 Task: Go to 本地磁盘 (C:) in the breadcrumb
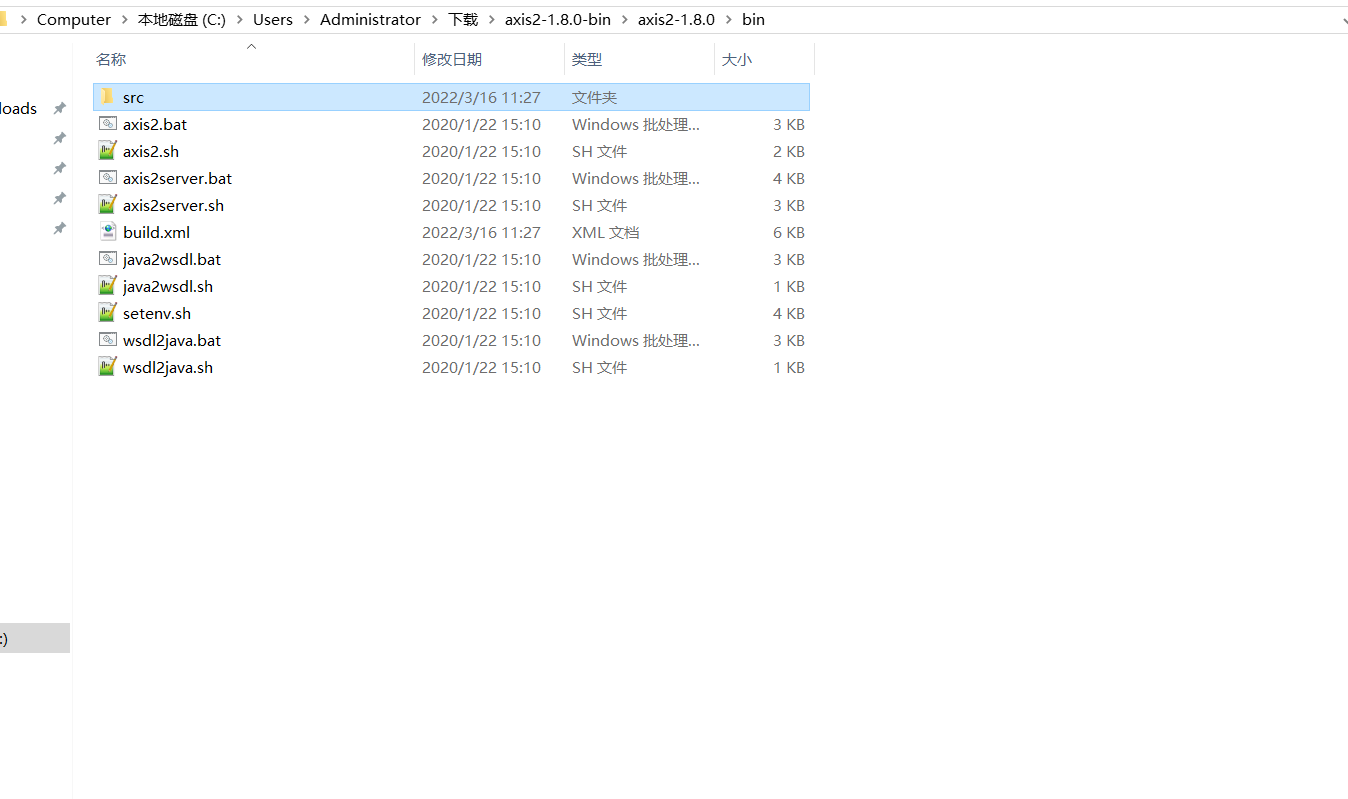click(182, 19)
